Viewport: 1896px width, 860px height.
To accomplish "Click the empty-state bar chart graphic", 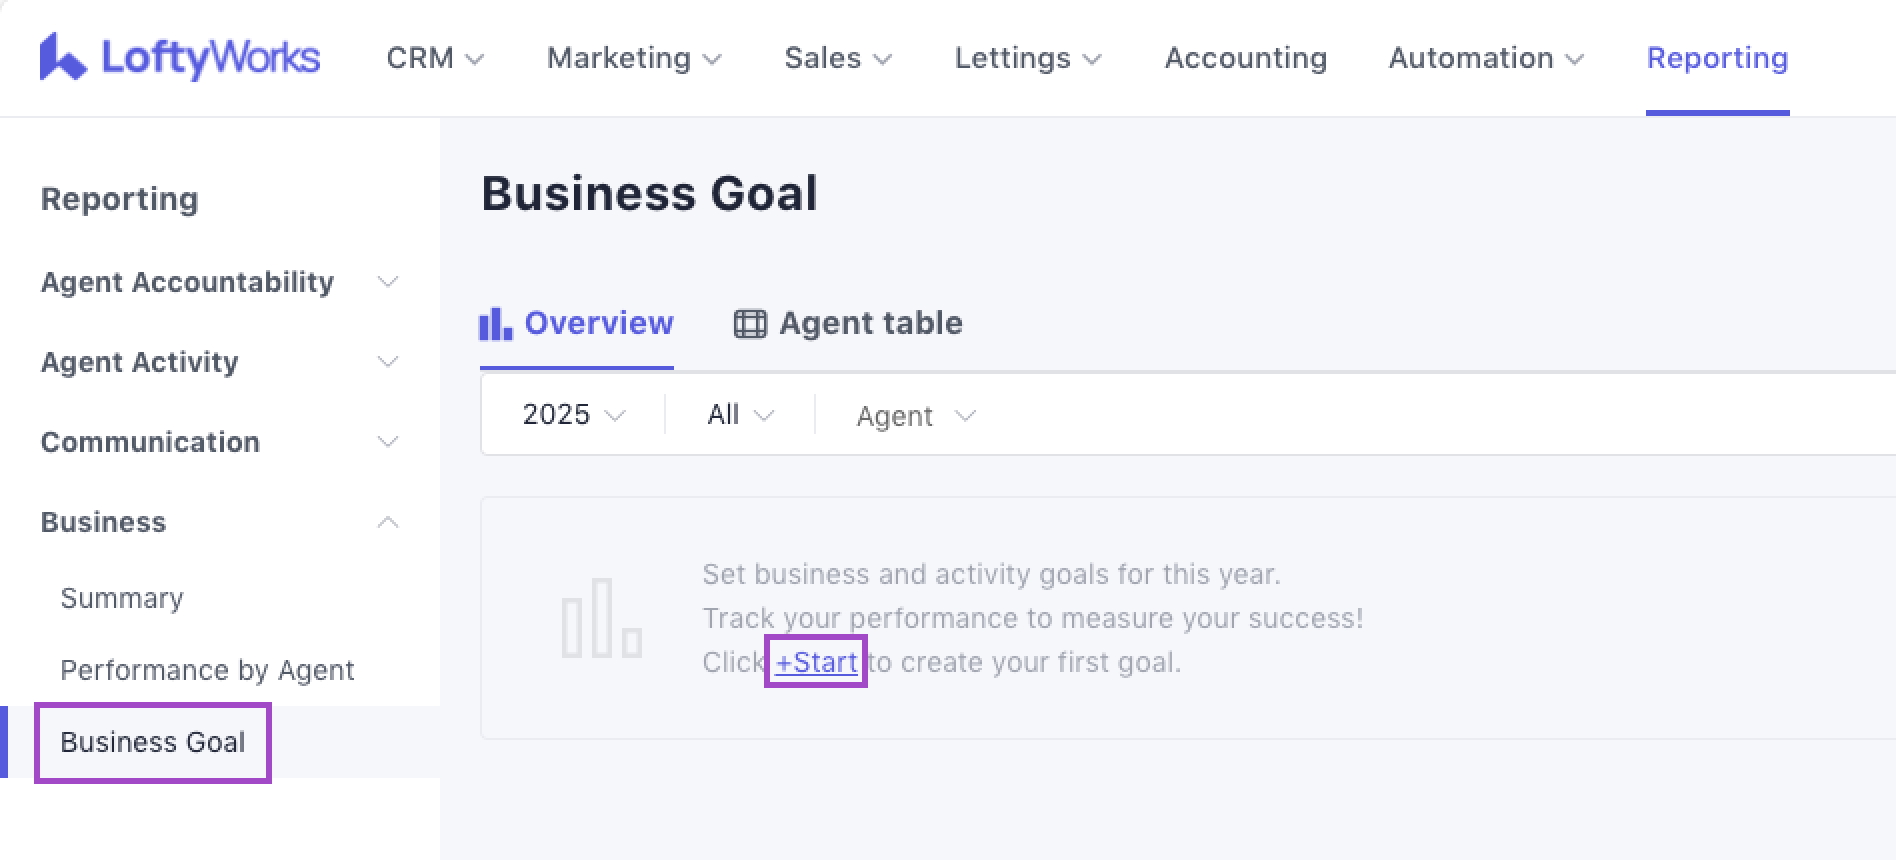I will pos(601,619).
